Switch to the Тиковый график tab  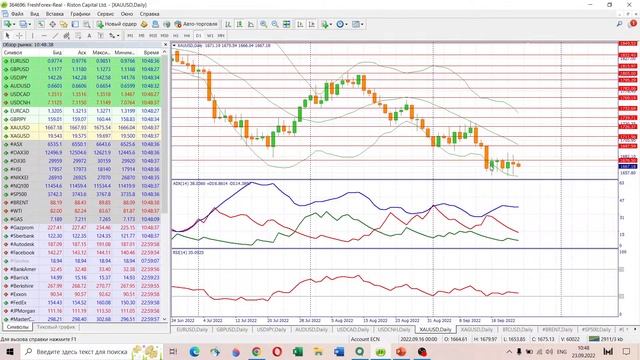click(56, 327)
